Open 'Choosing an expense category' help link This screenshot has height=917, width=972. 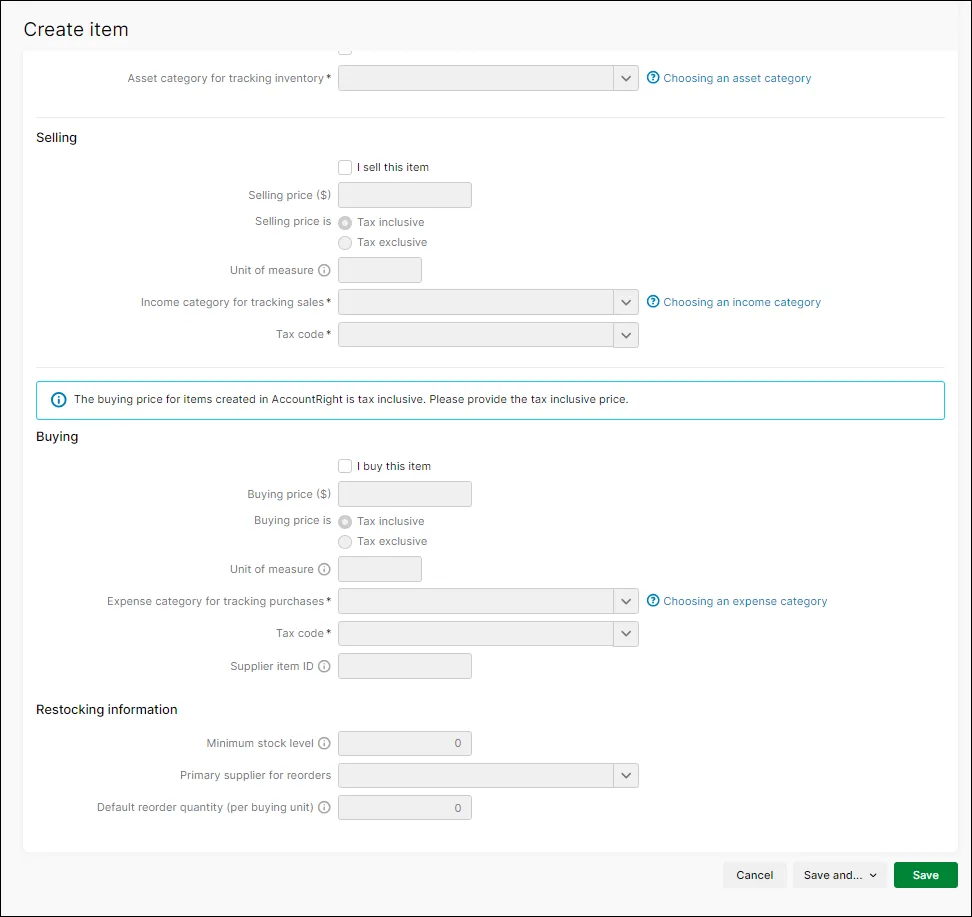coord(745,602)
